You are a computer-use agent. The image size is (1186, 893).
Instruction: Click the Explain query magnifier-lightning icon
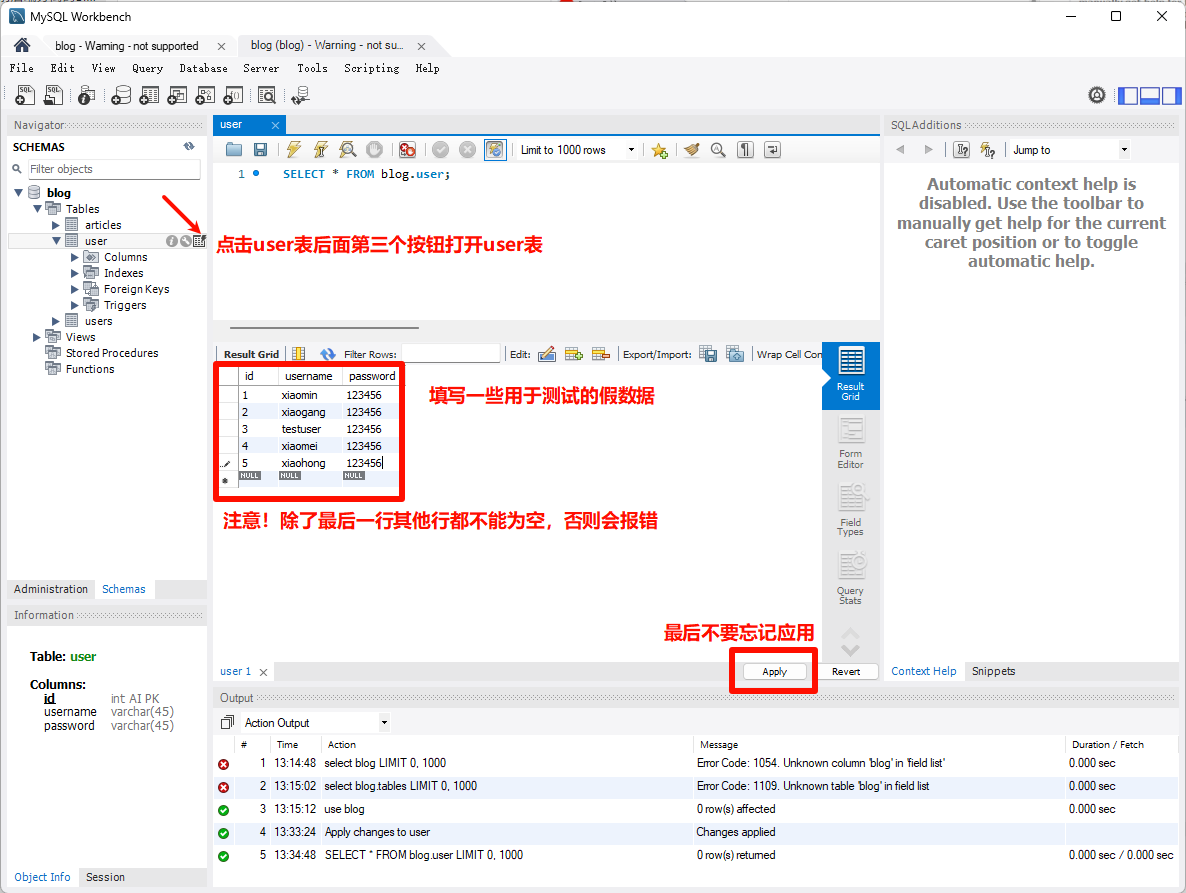pyautogui.click(x=347, y=150)
